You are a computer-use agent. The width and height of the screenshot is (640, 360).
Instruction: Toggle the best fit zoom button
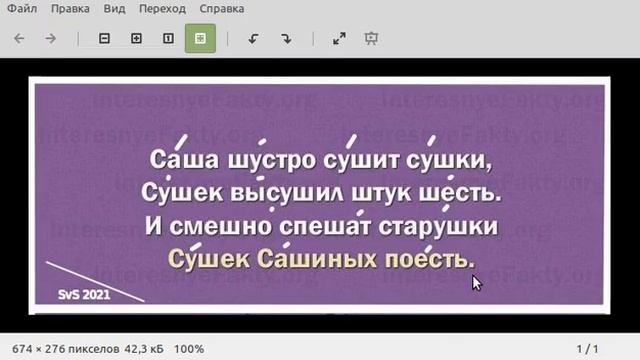[200, 38]
